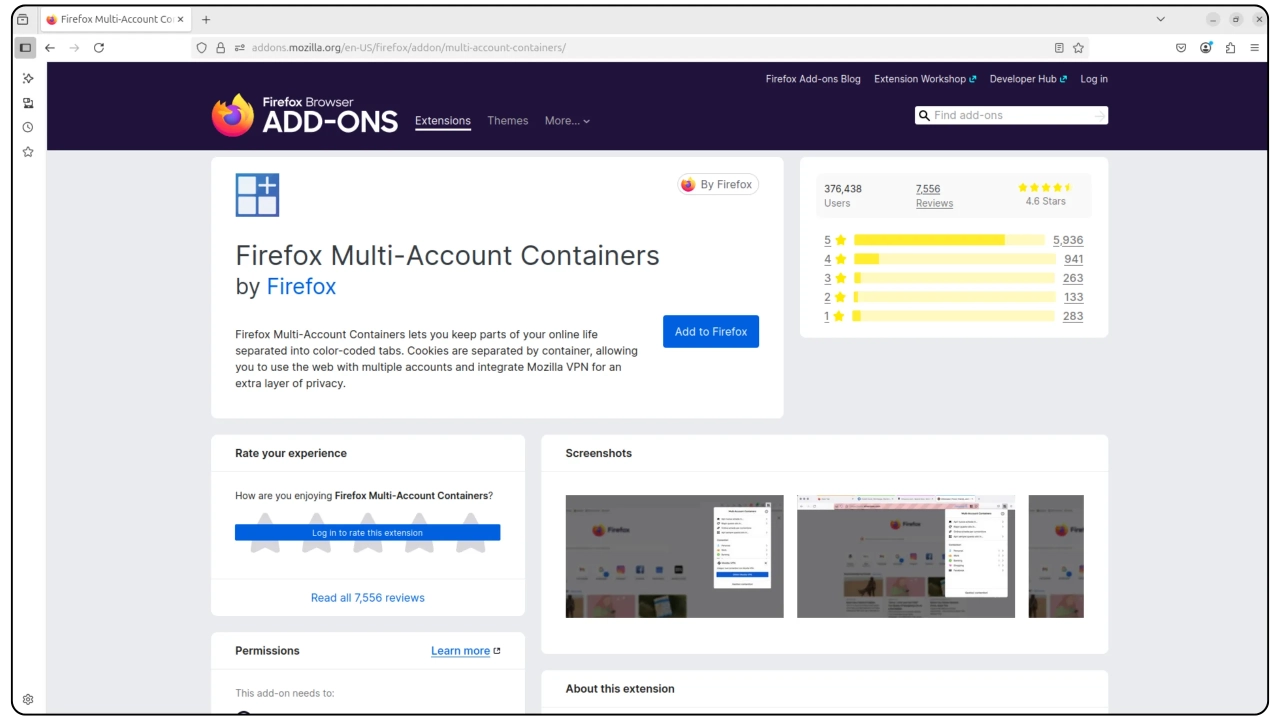The width and height of the screenshot is (1280, 720).
Task: Select the Extensions tab in the header
Action: click(442, 120)
